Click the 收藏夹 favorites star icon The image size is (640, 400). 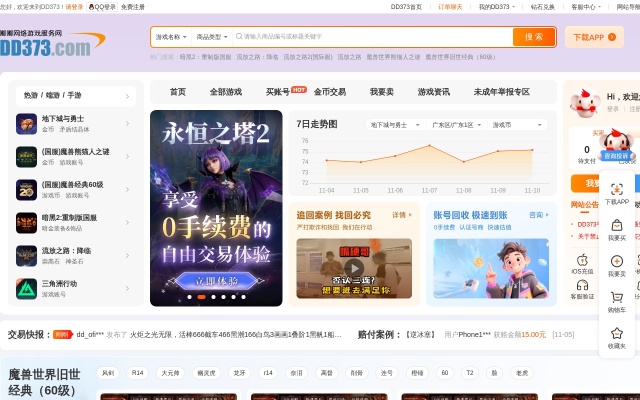[x=617, y=333]
